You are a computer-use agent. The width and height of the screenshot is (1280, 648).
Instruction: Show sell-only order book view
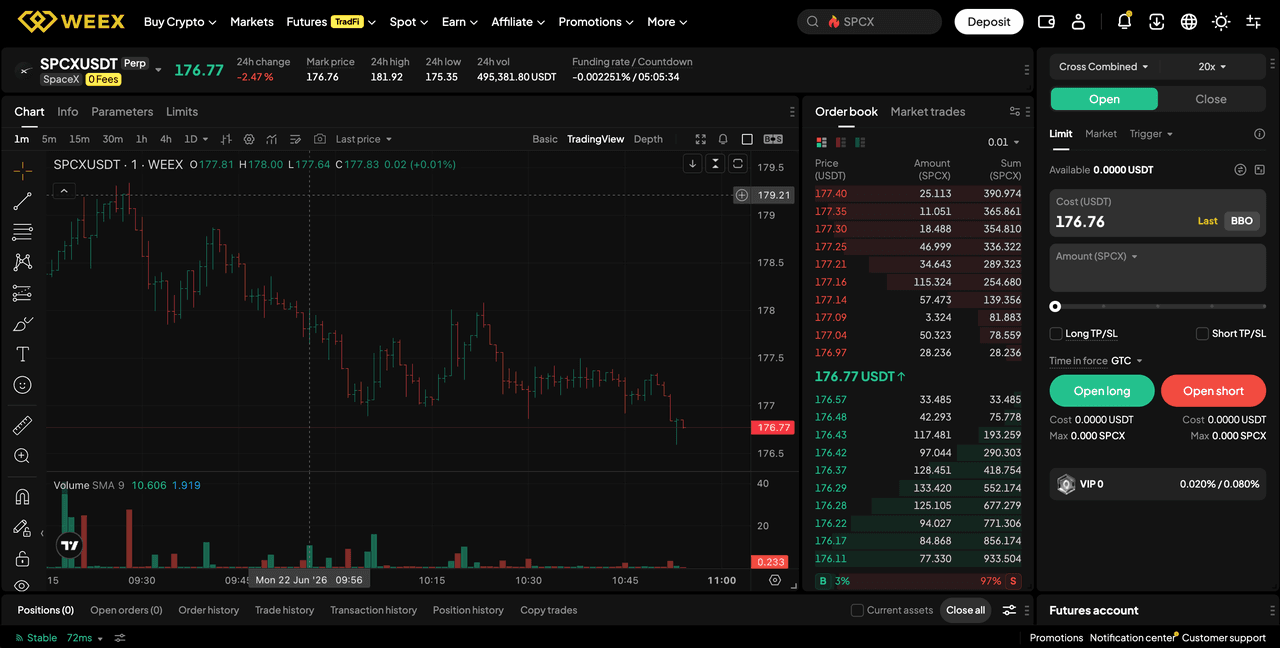[841, 142]
